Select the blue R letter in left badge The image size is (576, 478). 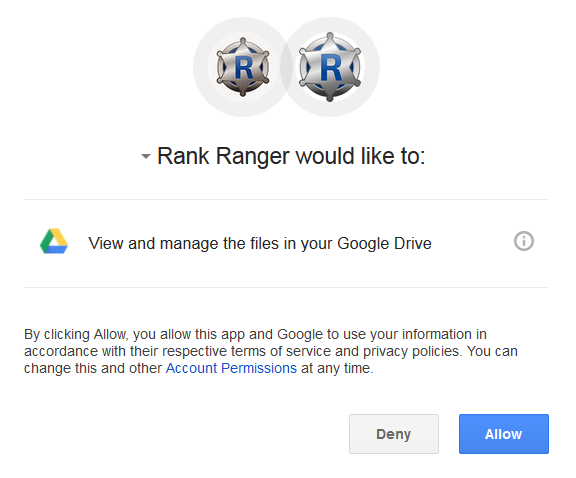pyautogui.click(x=244, y=68)
